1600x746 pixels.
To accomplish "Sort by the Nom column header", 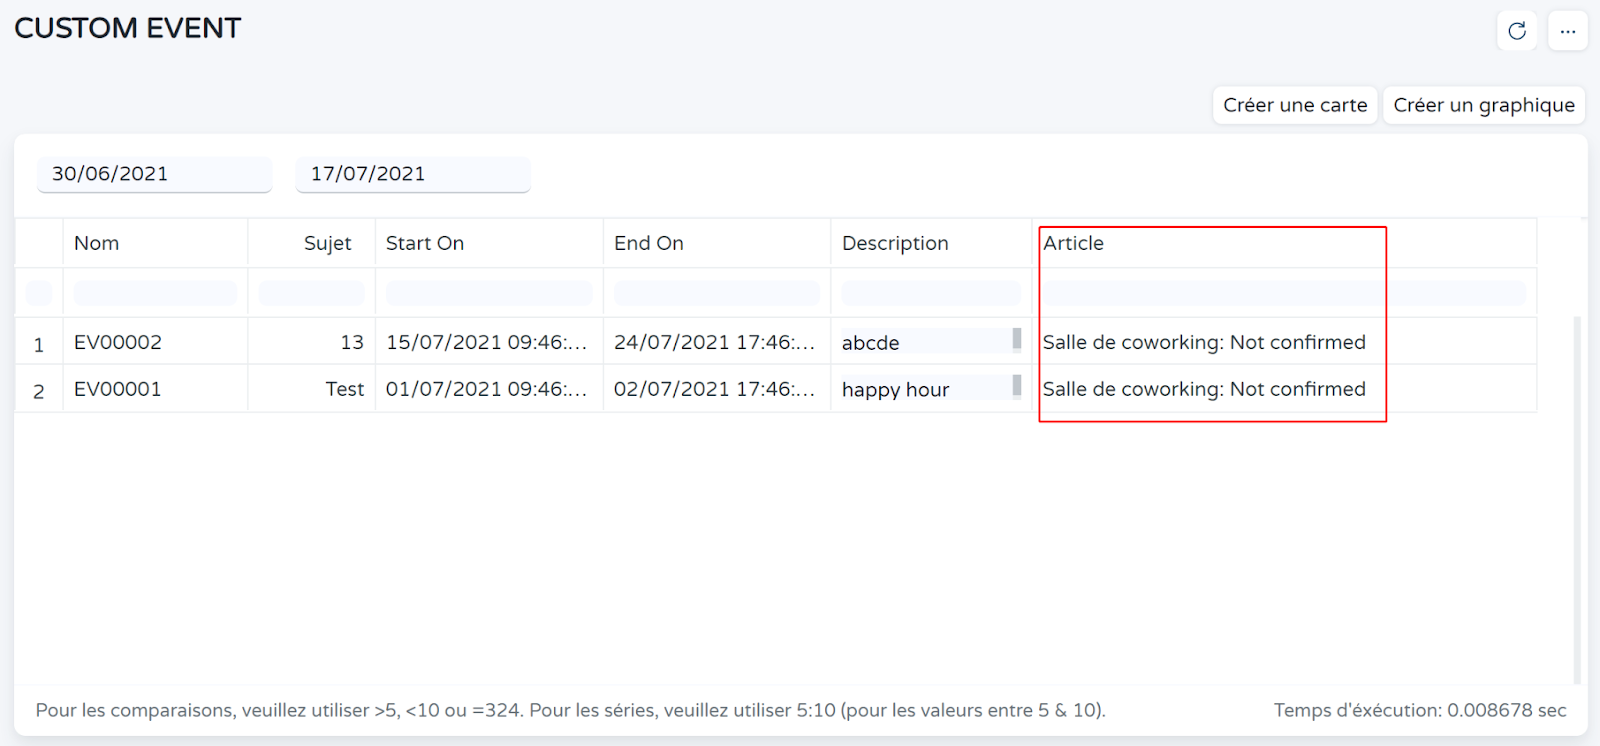I will pos(97,243).
